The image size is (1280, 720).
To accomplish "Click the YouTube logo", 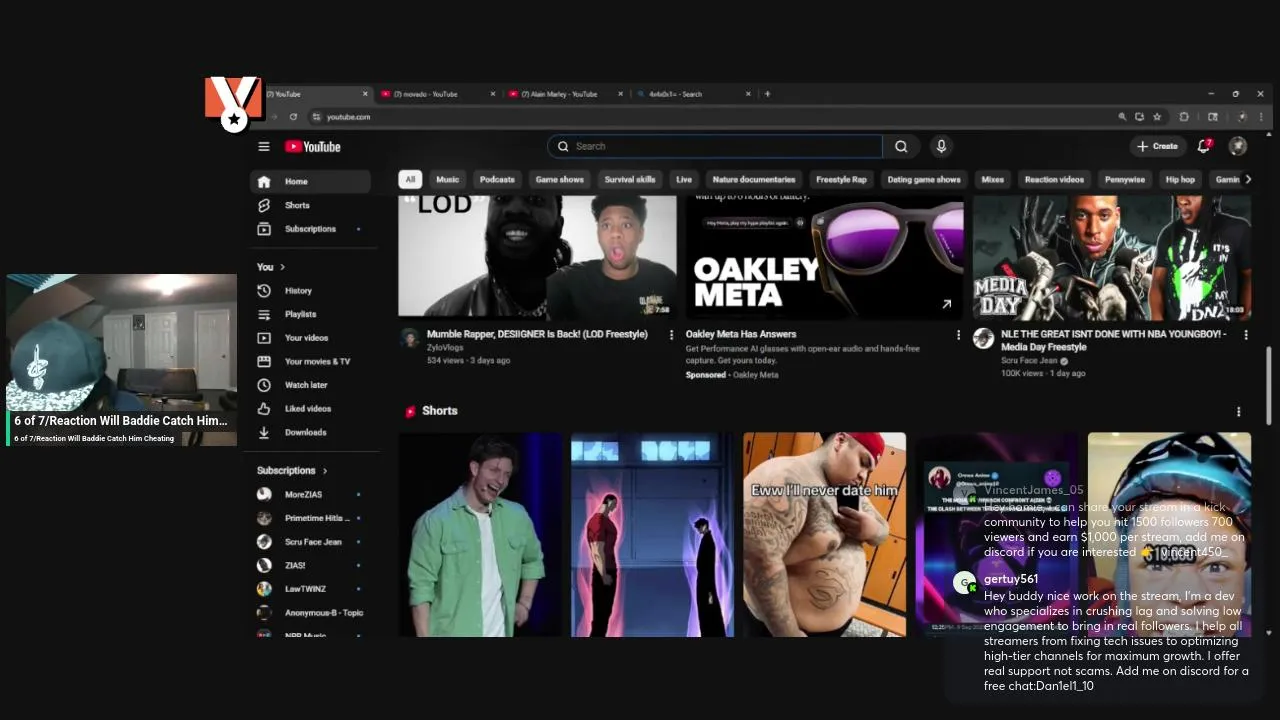I will click(x=312, y=146).
